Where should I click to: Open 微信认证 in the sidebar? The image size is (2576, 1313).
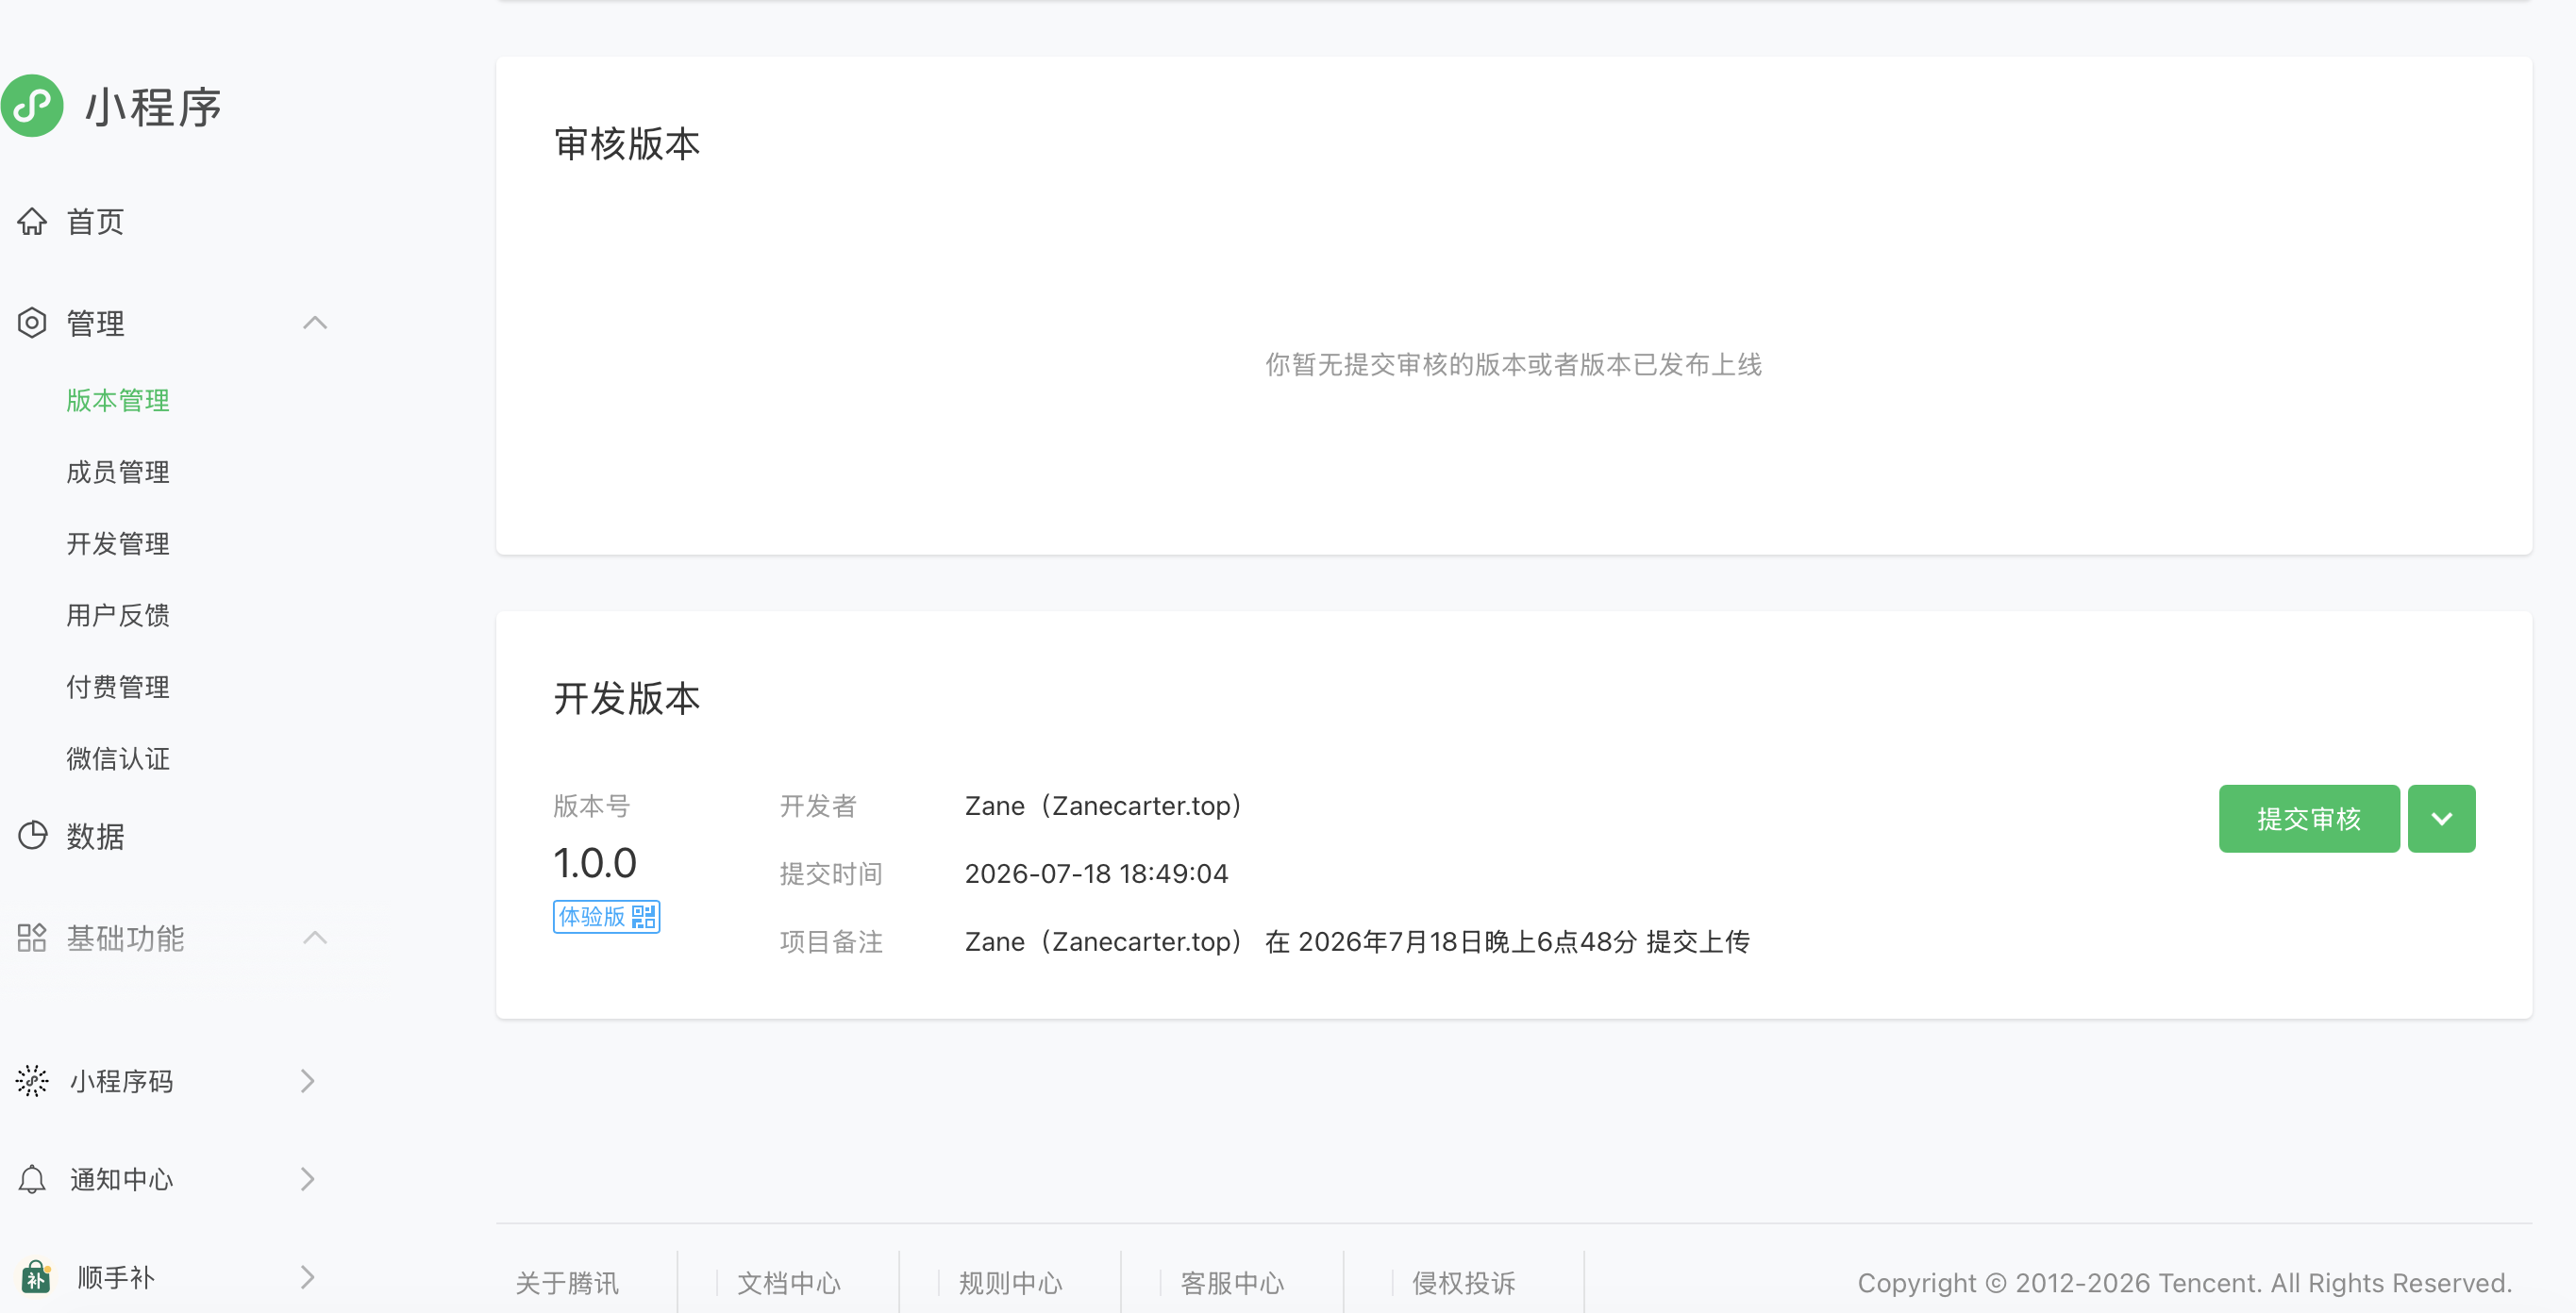tap(118, 759)
